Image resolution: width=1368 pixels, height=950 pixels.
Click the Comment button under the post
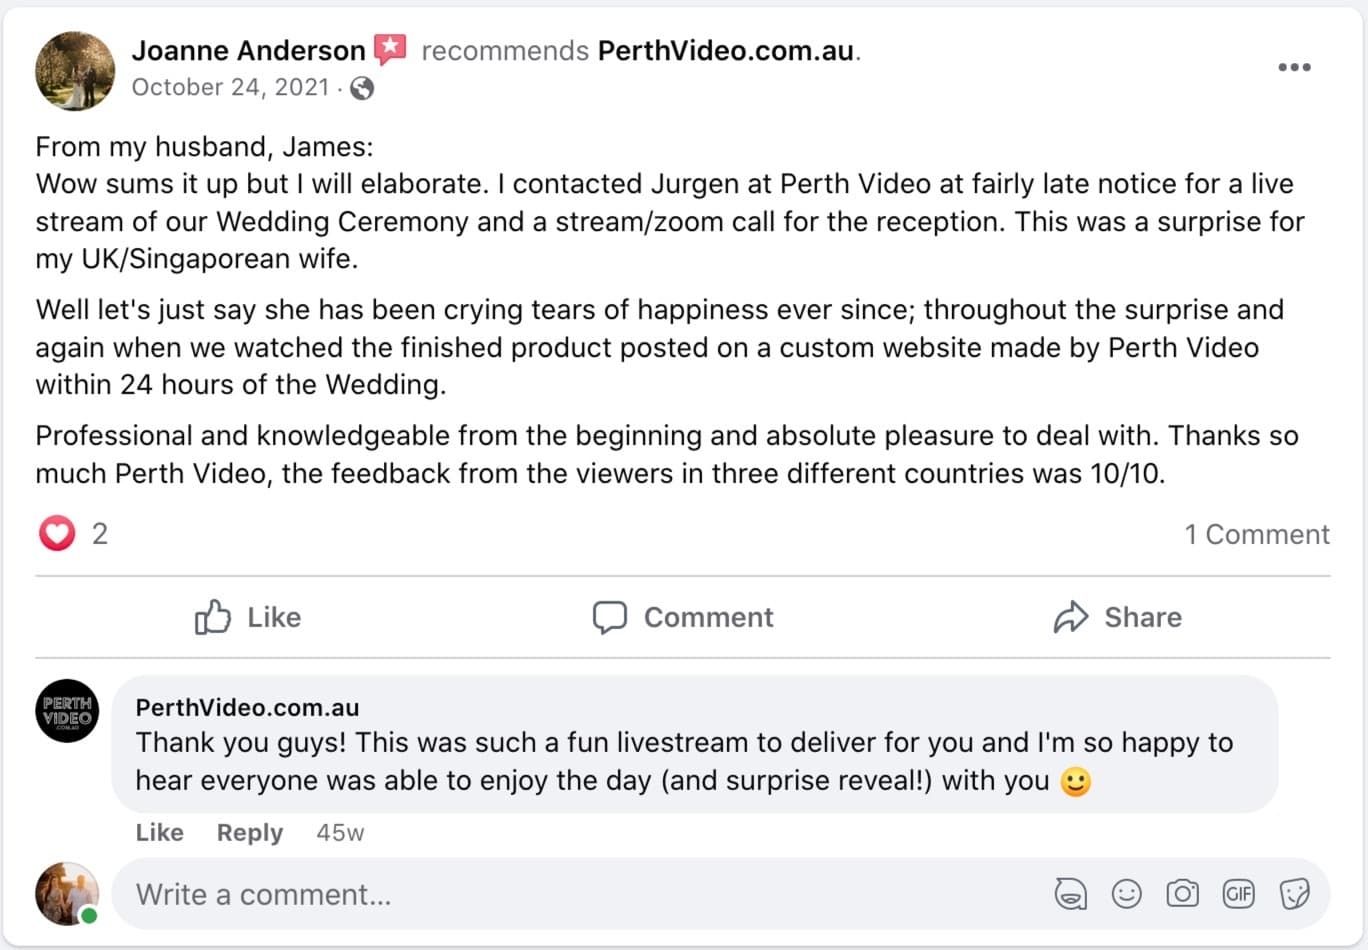coord(683,617)
